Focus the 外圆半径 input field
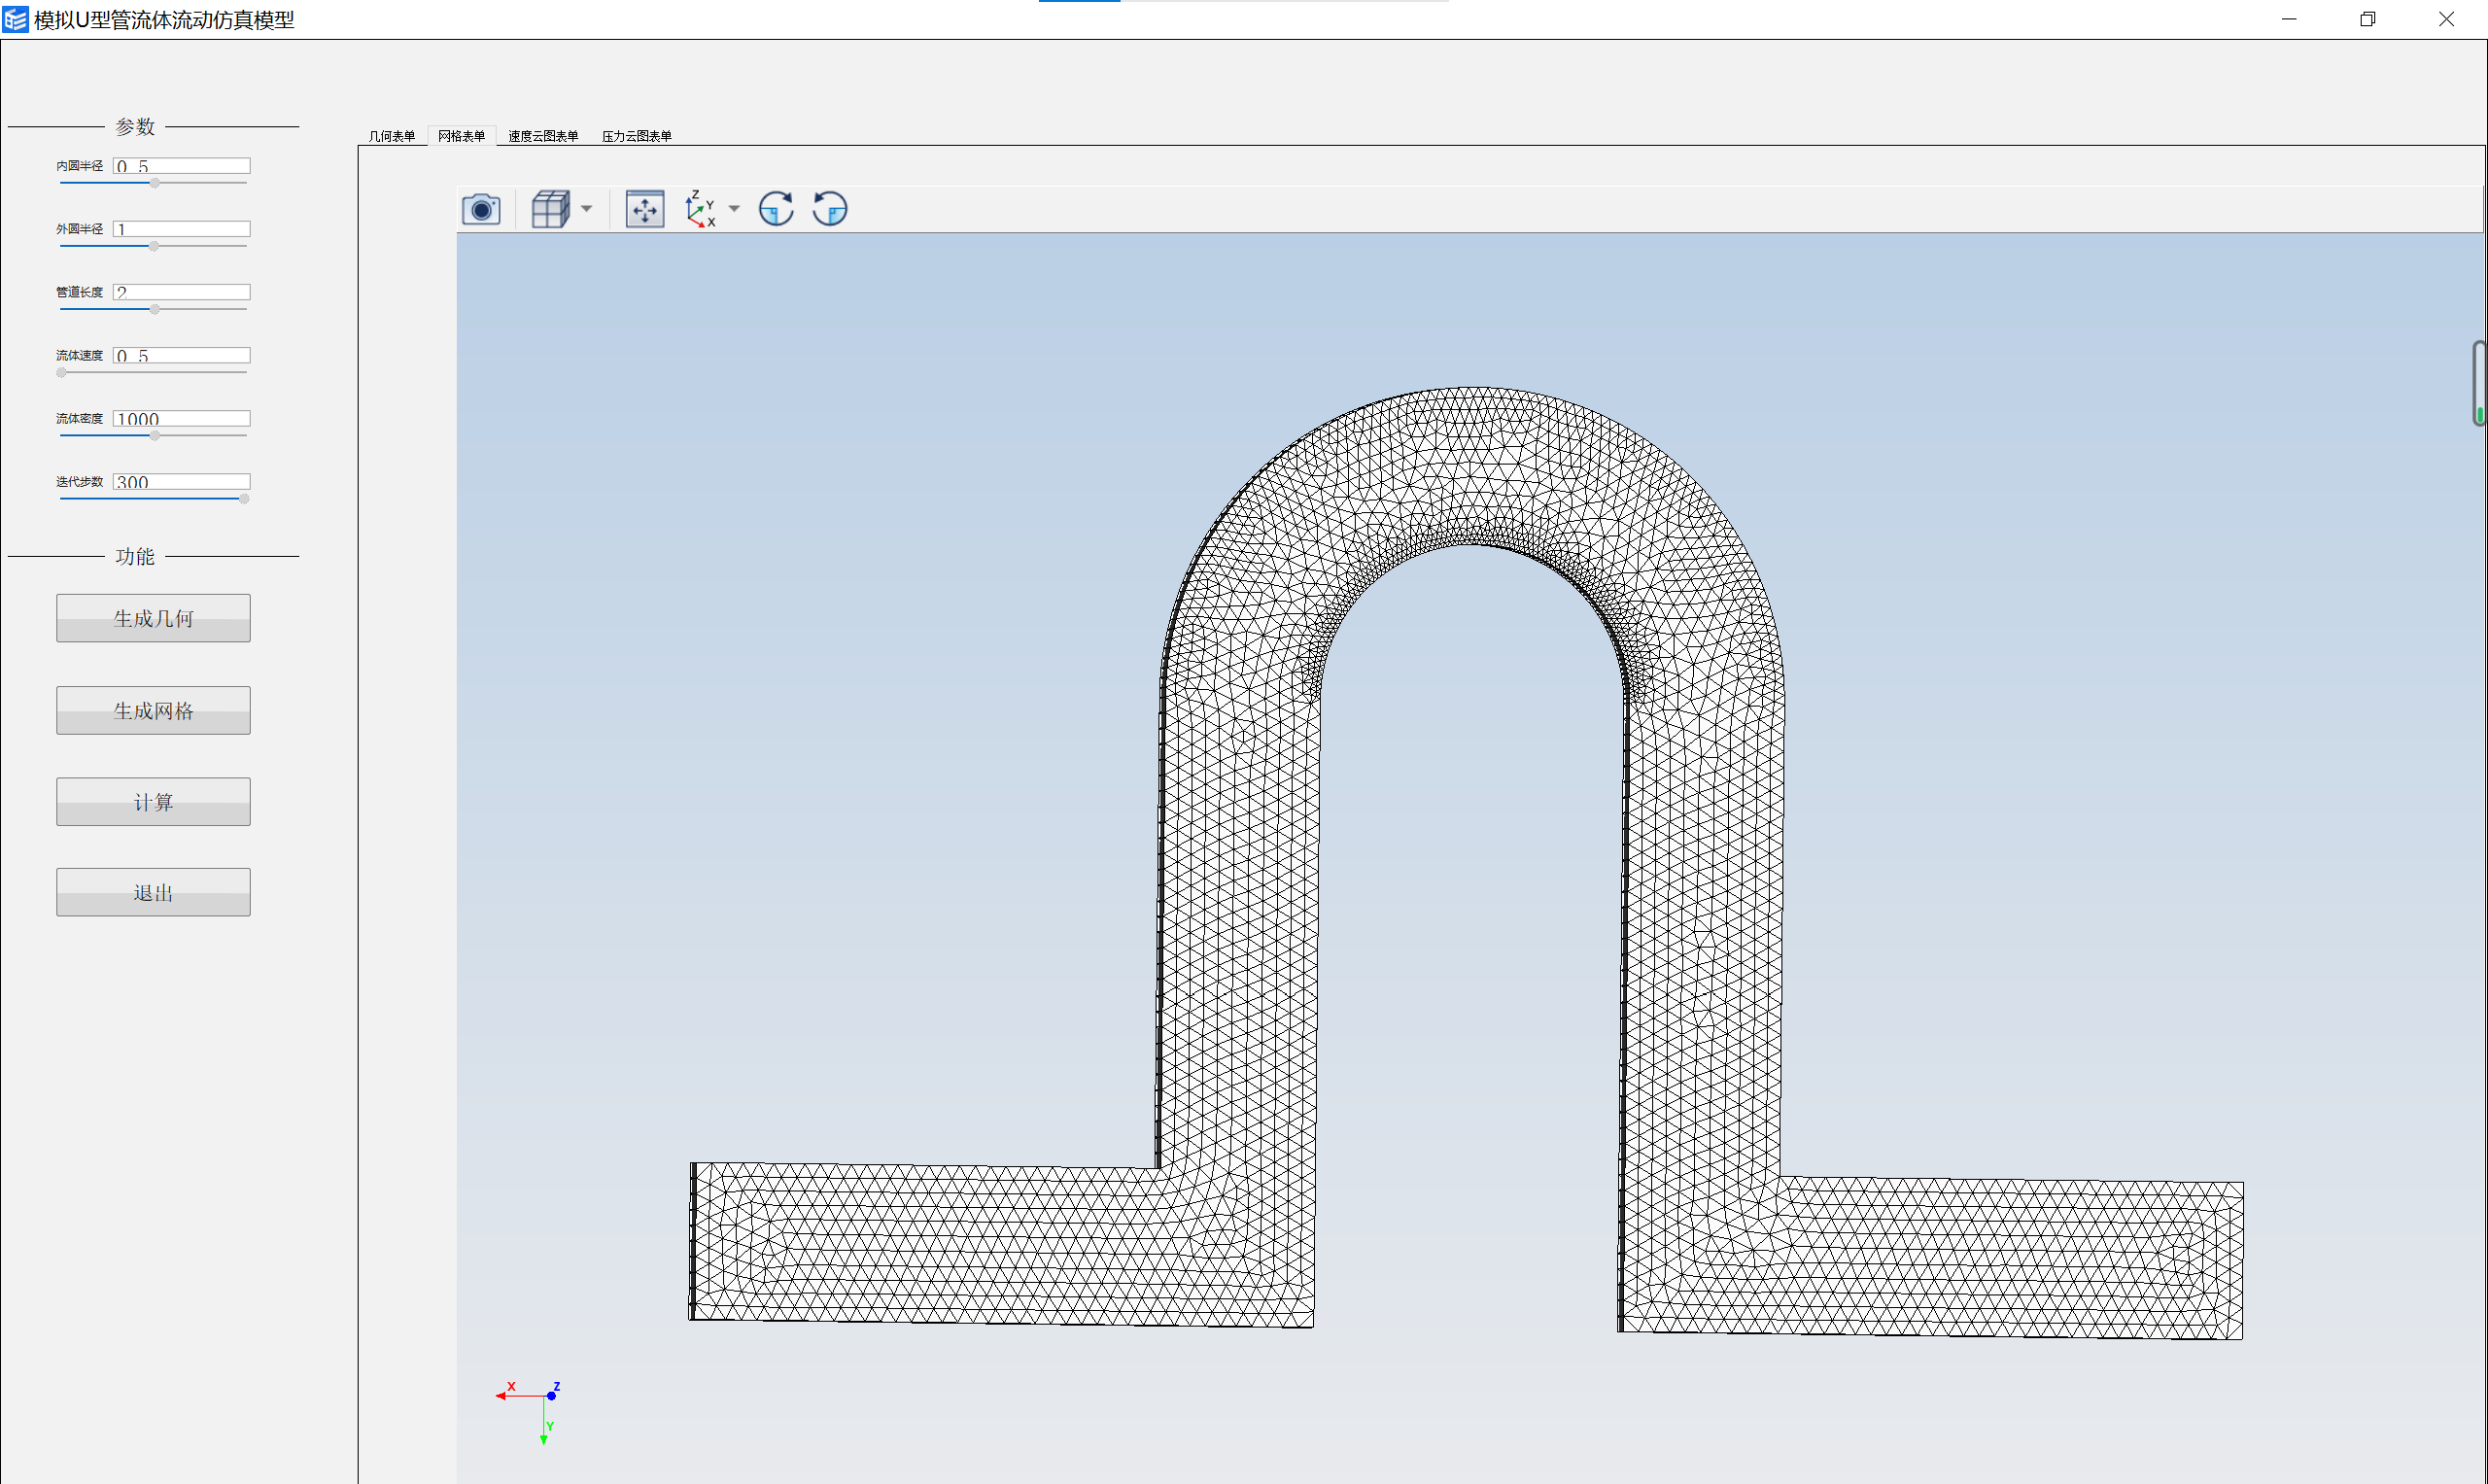 (x=181, y=229)
